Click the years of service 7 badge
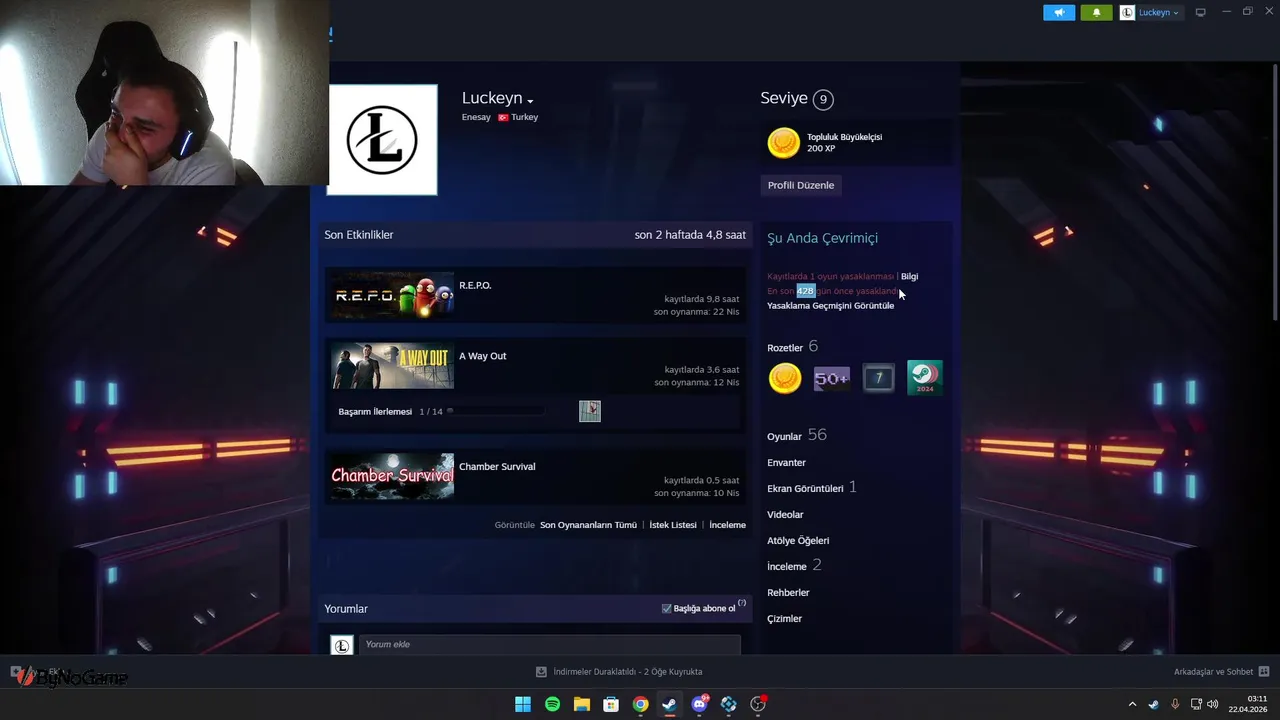The width and height of the screenshot is (1280, 720). [878, 378]
